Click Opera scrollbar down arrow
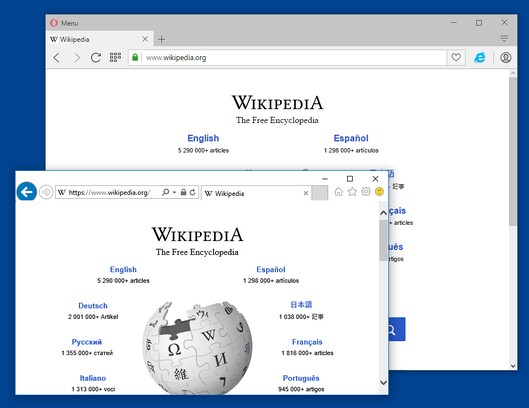The width and height of the screenshot is (529, 408). [x=513, y=366]
